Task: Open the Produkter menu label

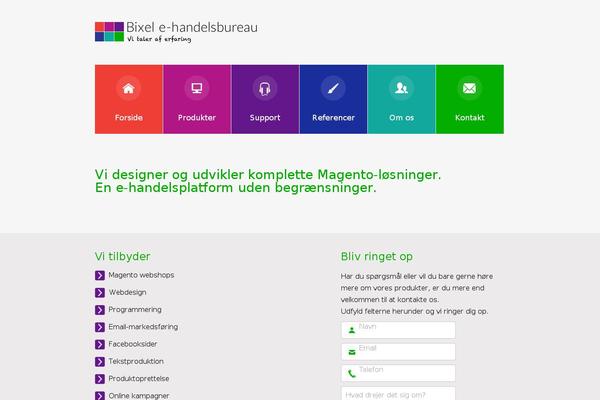Action: (x=197, y=118)
